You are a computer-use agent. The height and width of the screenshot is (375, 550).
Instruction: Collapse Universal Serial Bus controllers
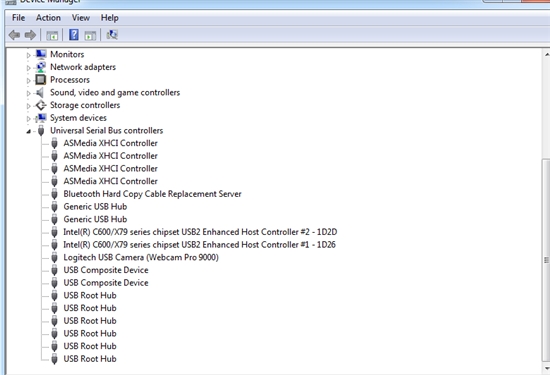[x=29, y=132]
